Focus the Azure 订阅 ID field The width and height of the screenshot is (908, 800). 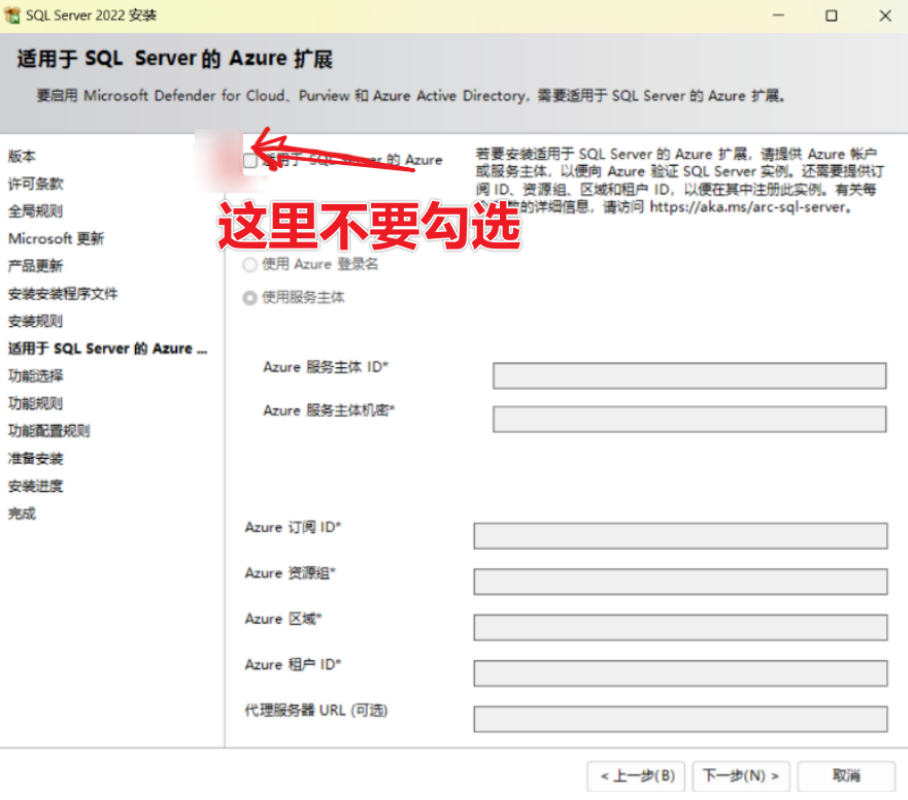[680, 536]
